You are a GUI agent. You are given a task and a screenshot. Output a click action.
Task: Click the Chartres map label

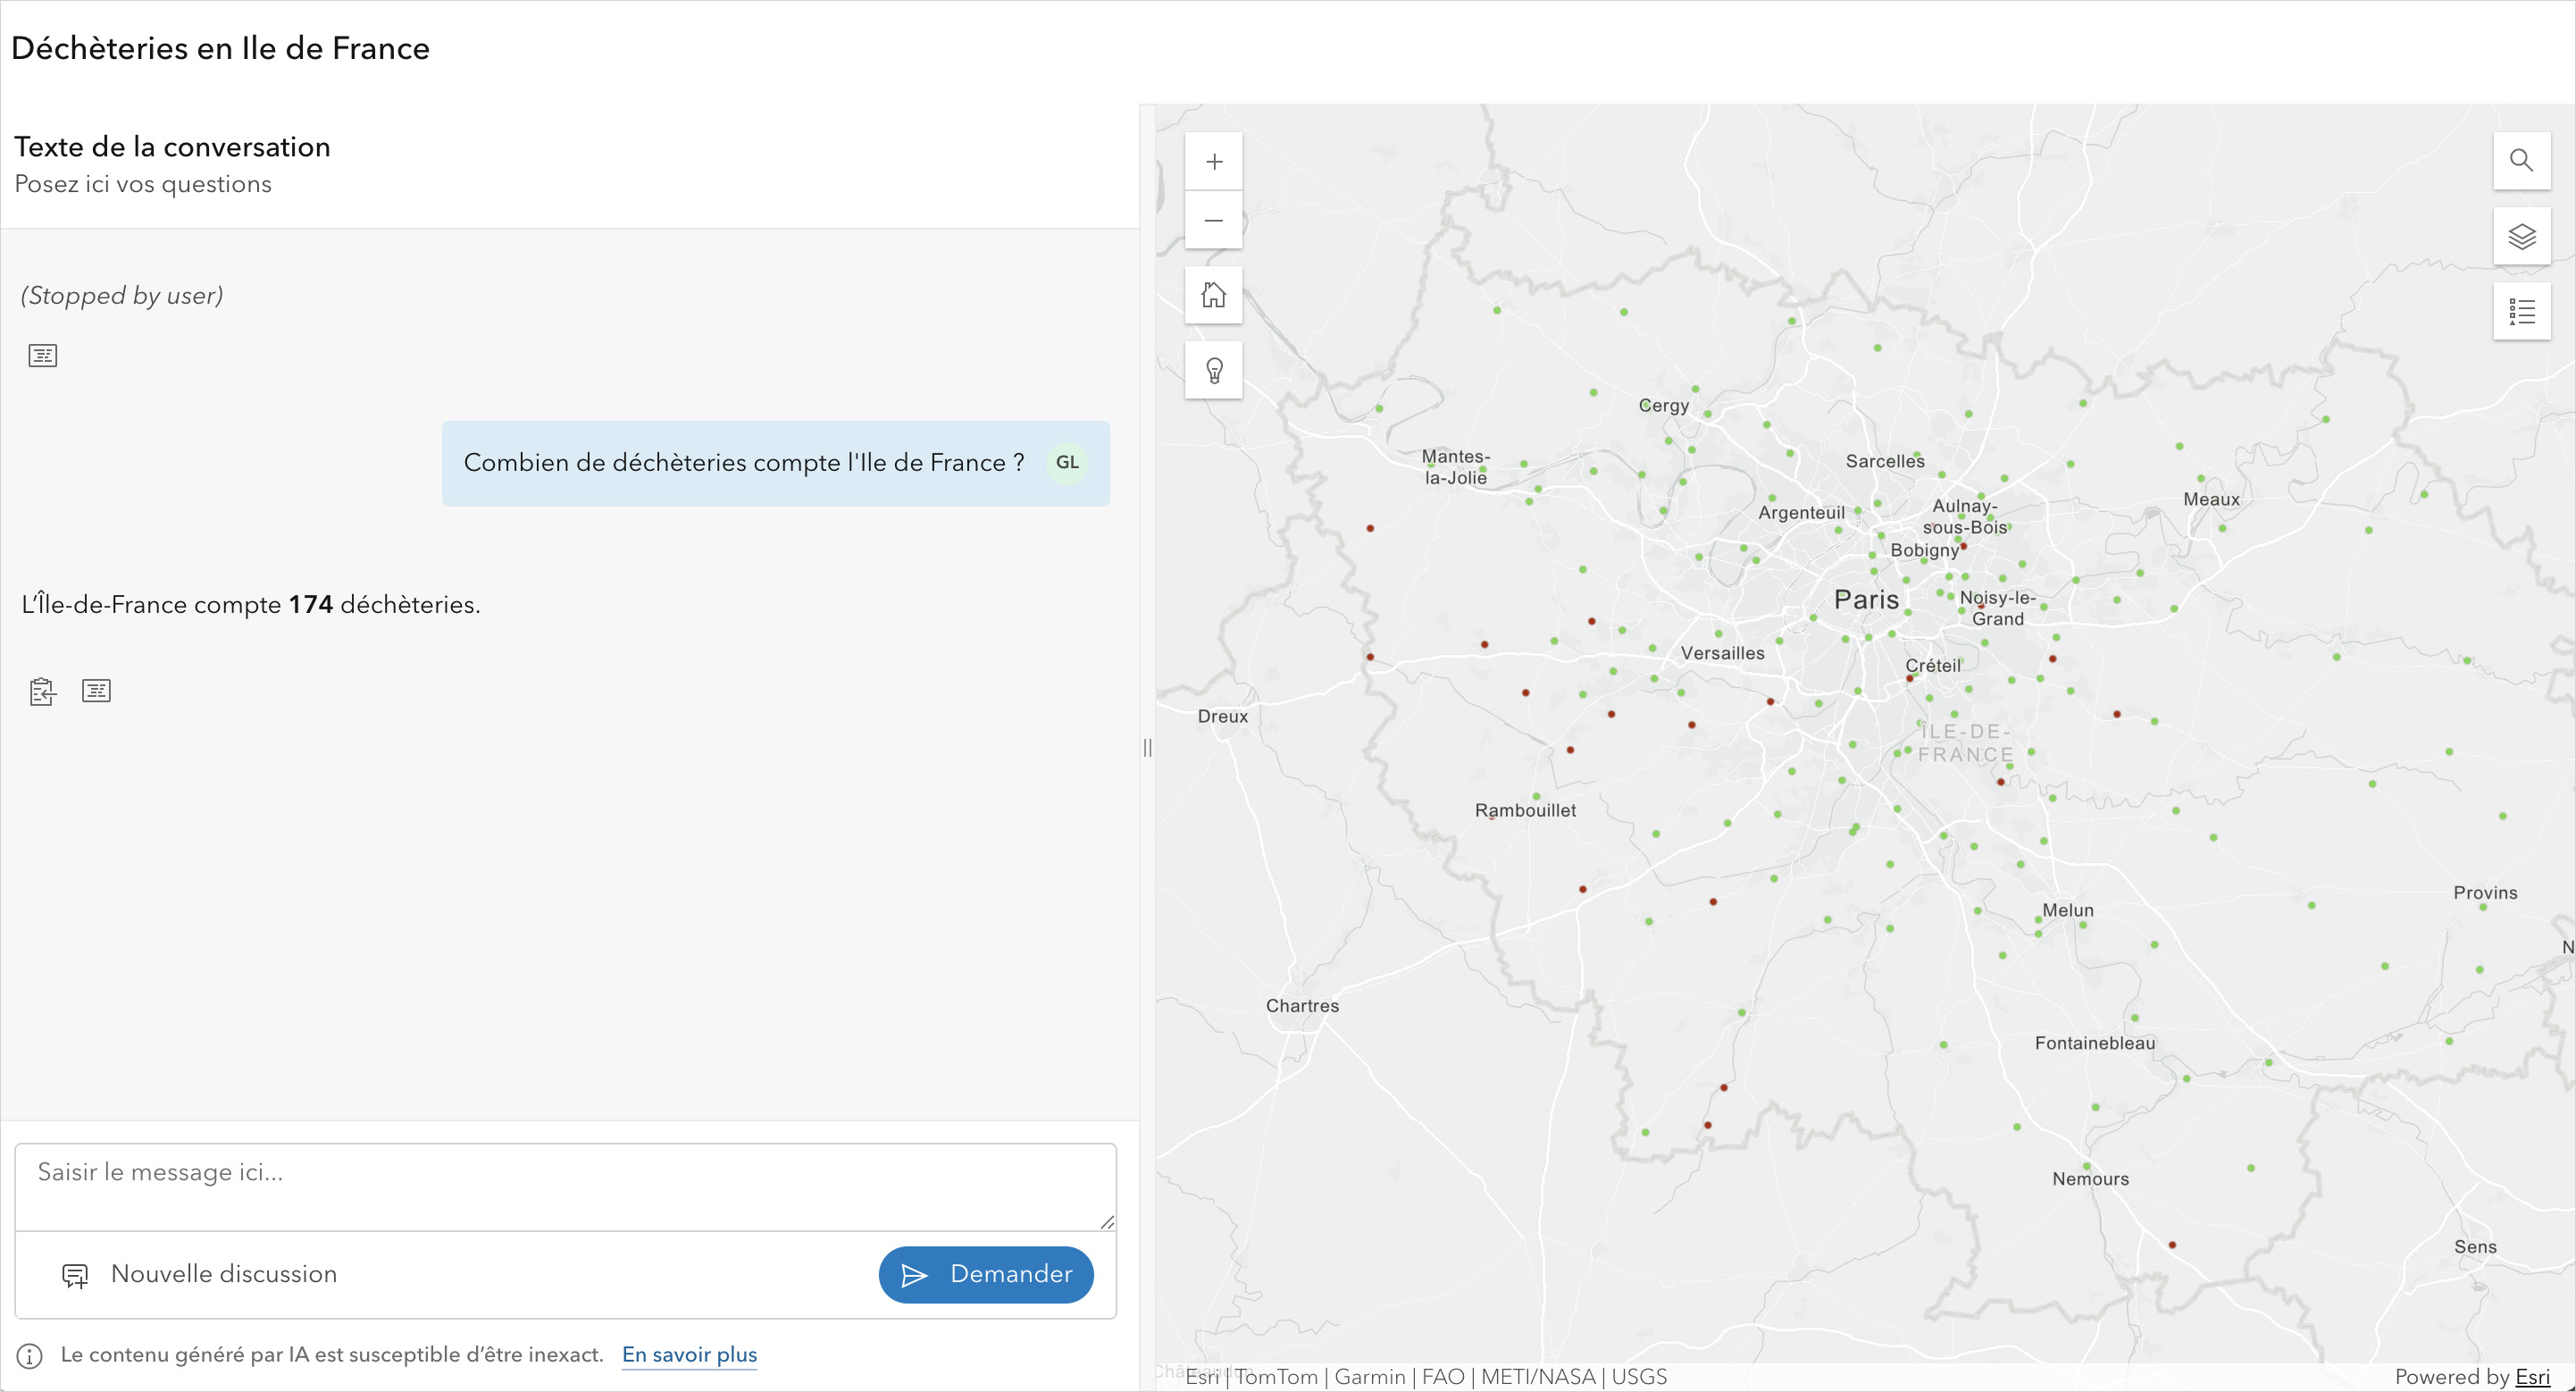pyautogui.click(x=1302, y=1006)
